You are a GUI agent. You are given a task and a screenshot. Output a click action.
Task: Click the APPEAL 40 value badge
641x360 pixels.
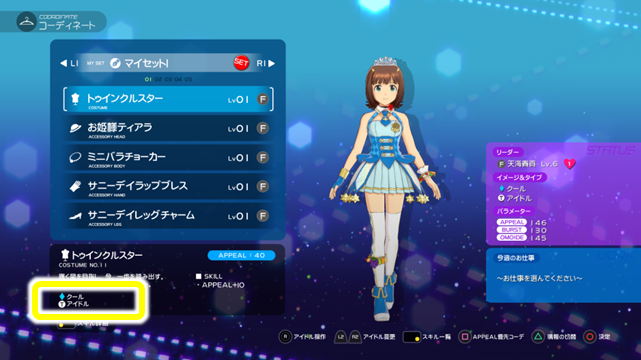pyautogui.click(x=241, y=255)
